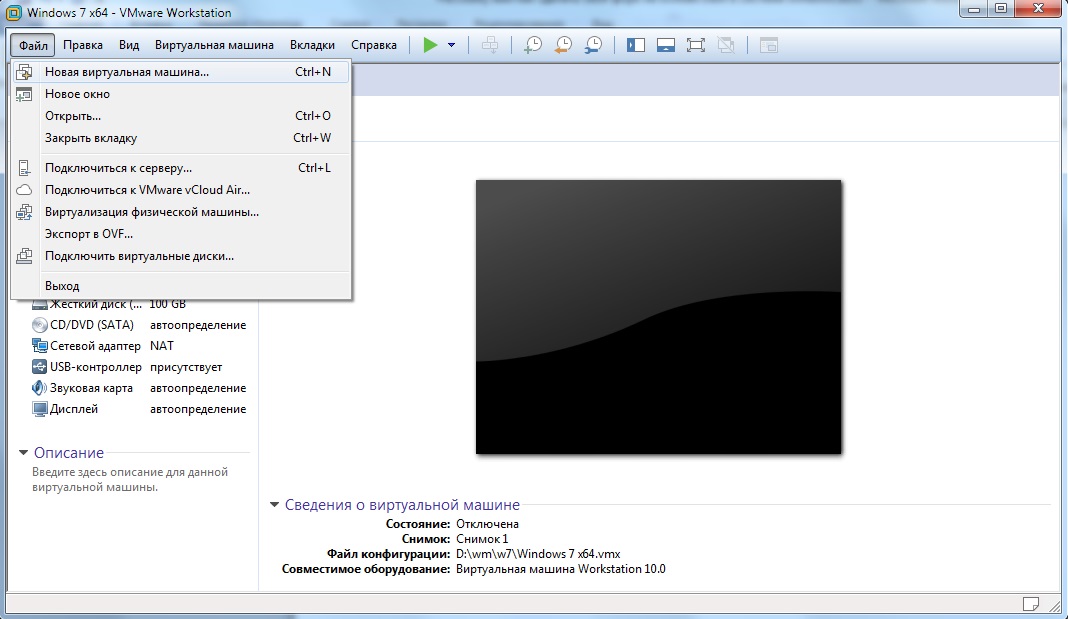Click the message log icon in status bar

click(1031, 603)
